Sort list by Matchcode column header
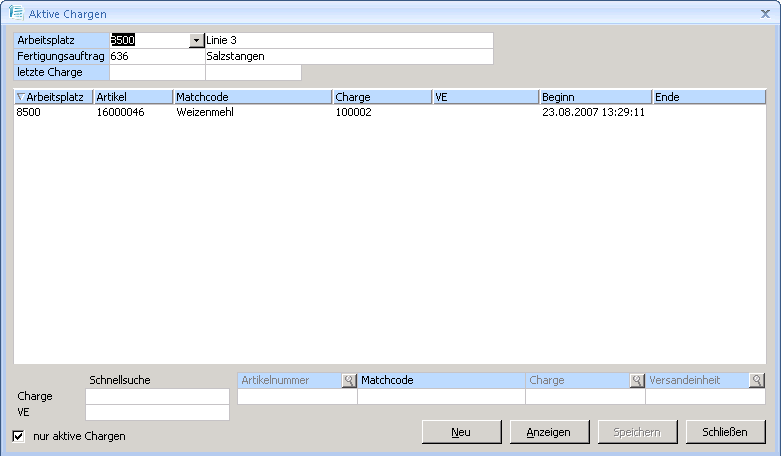The width and height of the screenshot is (781, 456). point(252,97)
